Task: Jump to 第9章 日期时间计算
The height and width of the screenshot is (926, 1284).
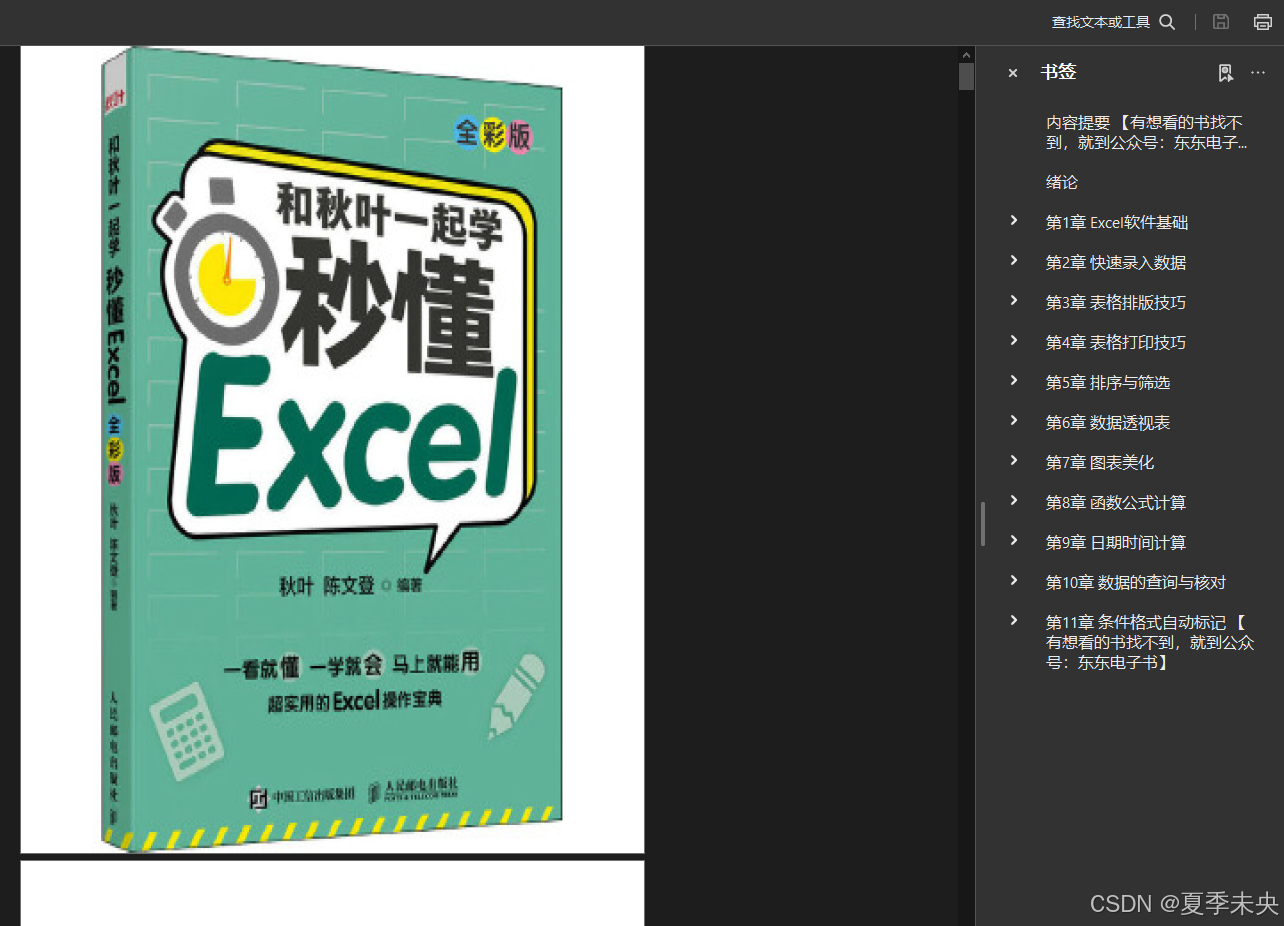Action: (1116, 542)
